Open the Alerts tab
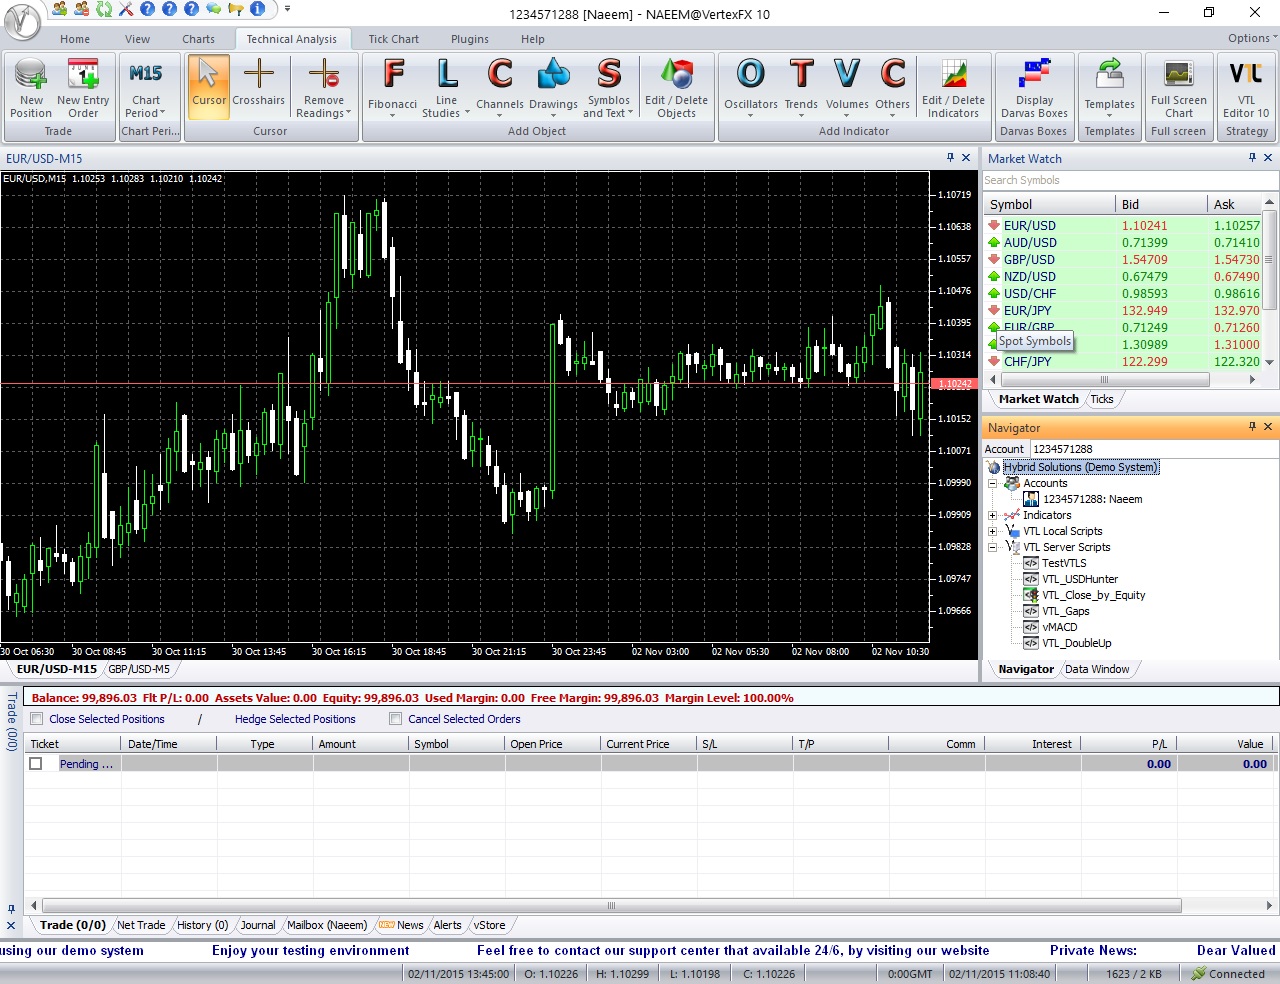1280x984 pixels. click(448, 925)
